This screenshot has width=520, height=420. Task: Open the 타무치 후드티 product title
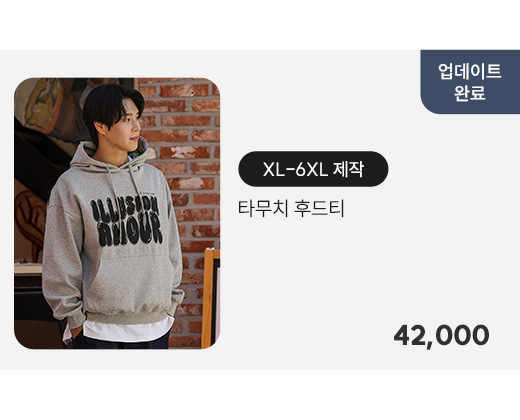(291, 208)
